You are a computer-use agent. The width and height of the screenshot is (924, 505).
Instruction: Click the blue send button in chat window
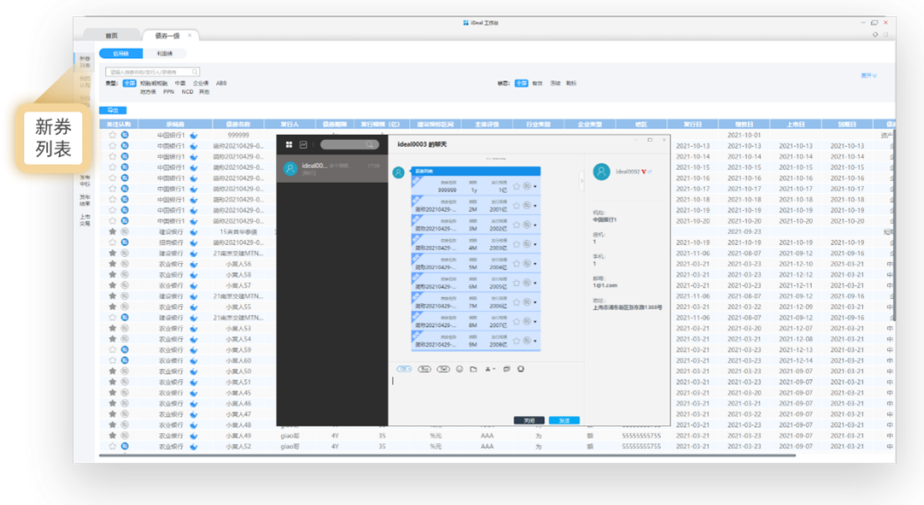click(x=564, y=420)
